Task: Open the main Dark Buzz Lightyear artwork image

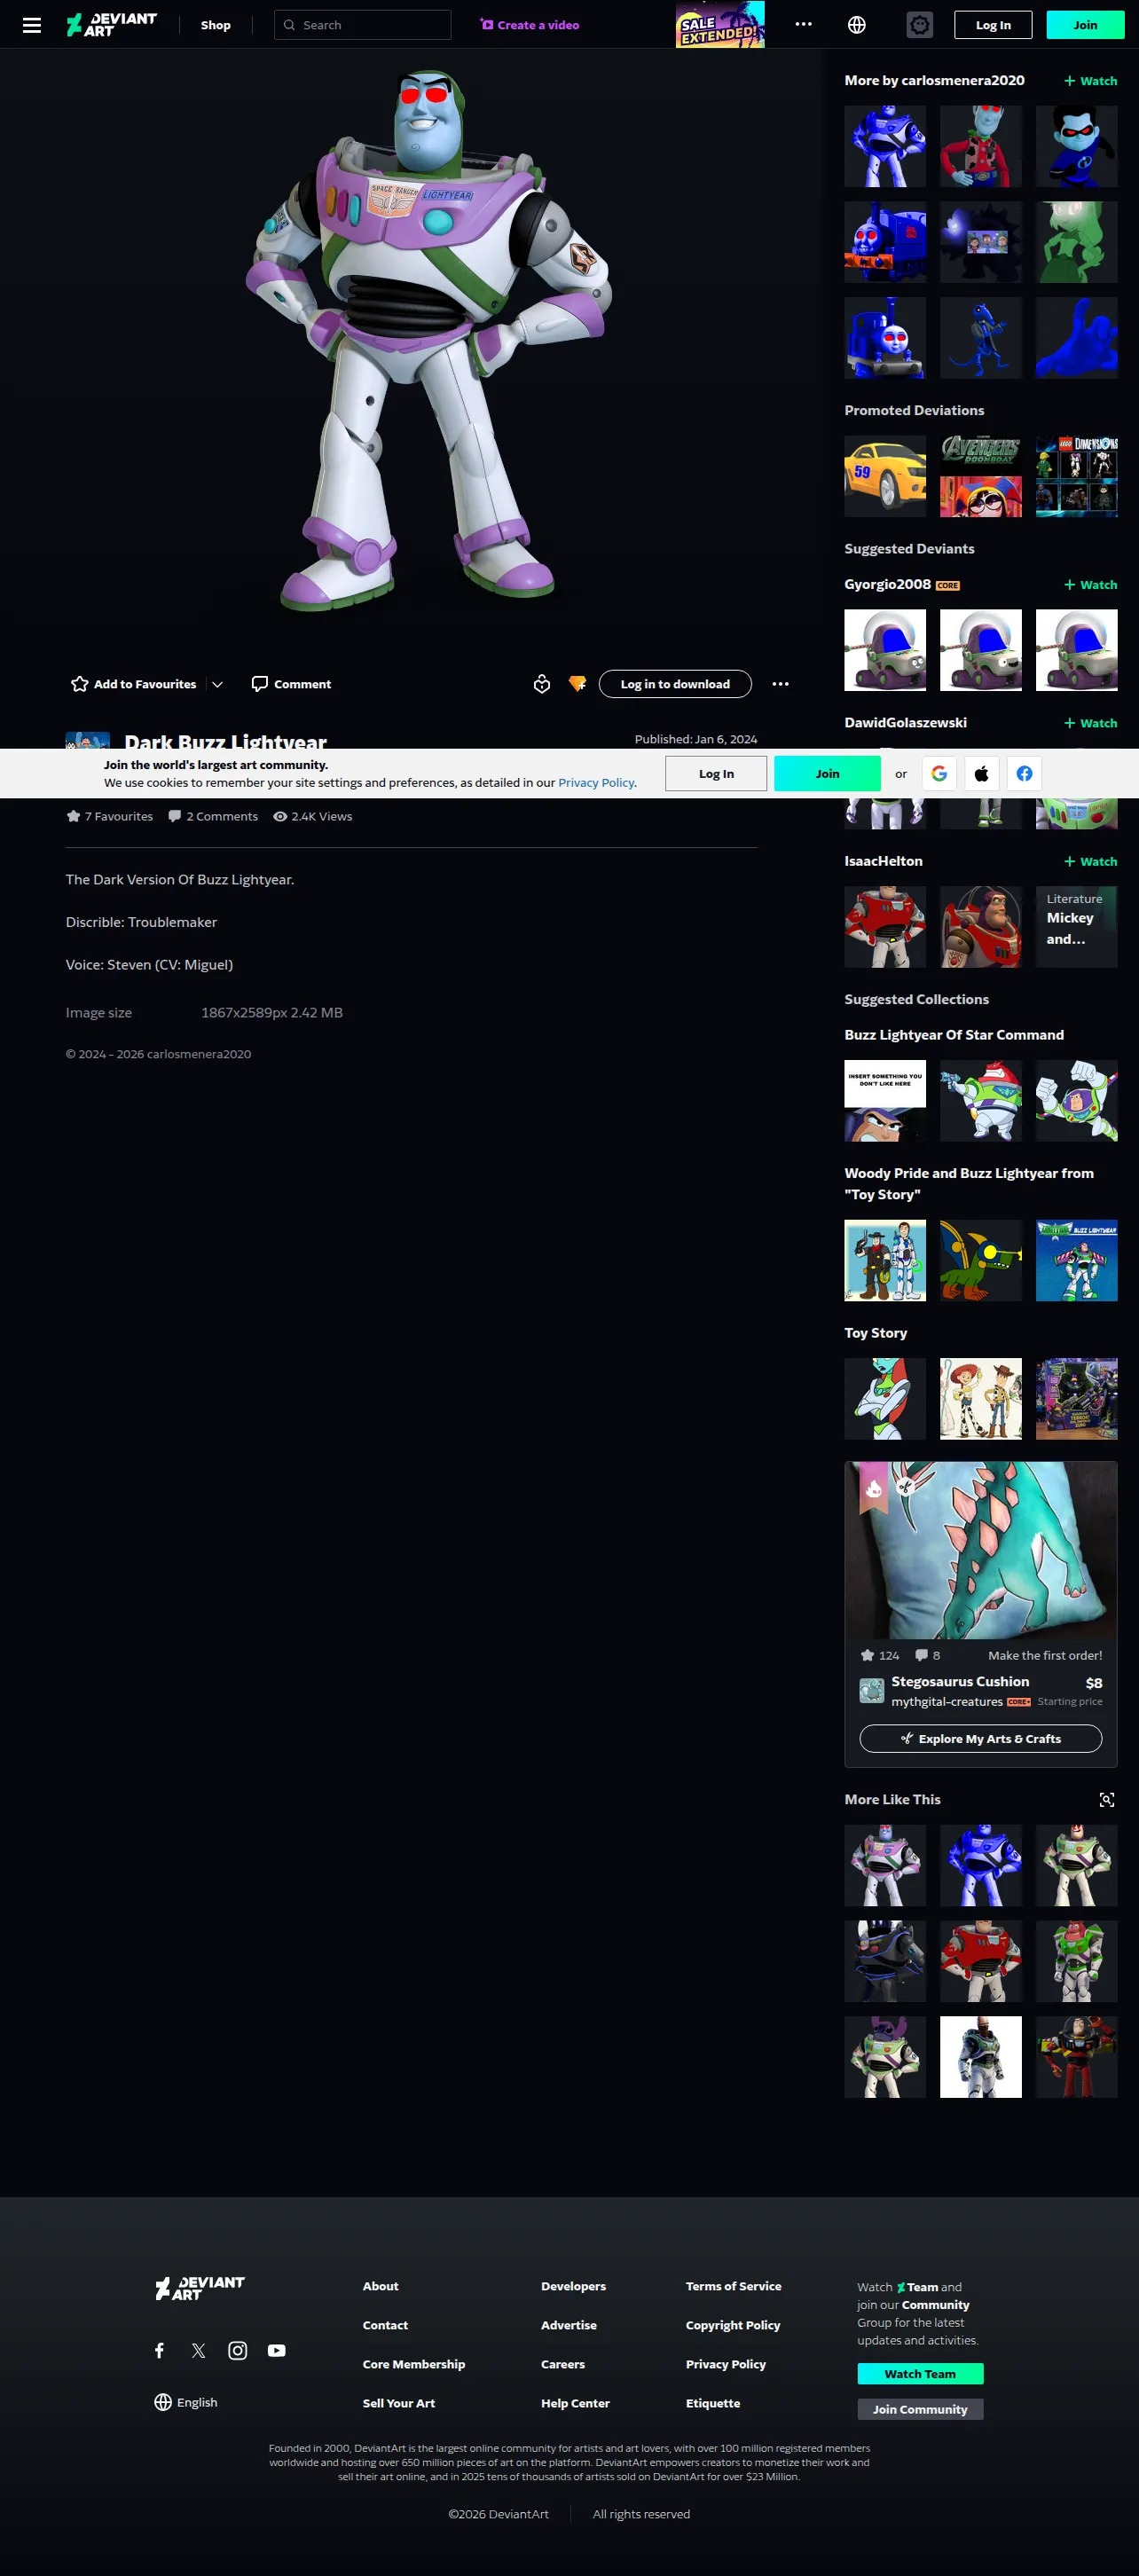Action: (x=429, y=341)
